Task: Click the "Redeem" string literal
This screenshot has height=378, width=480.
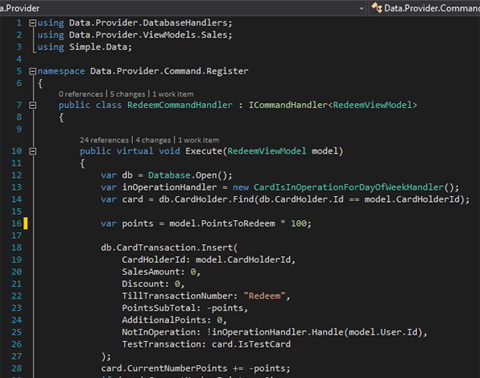Action: [265, 296]
